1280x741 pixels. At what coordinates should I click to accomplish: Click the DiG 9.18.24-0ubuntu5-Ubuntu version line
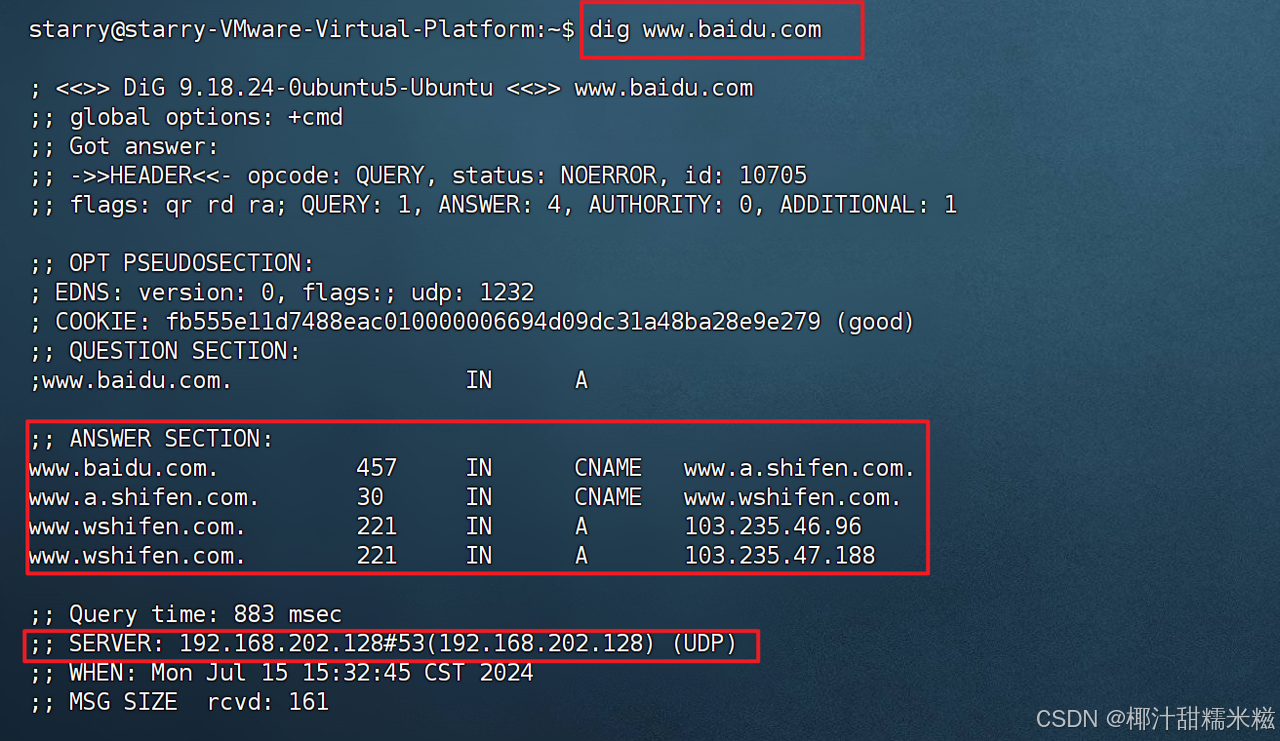pos(391,88)
